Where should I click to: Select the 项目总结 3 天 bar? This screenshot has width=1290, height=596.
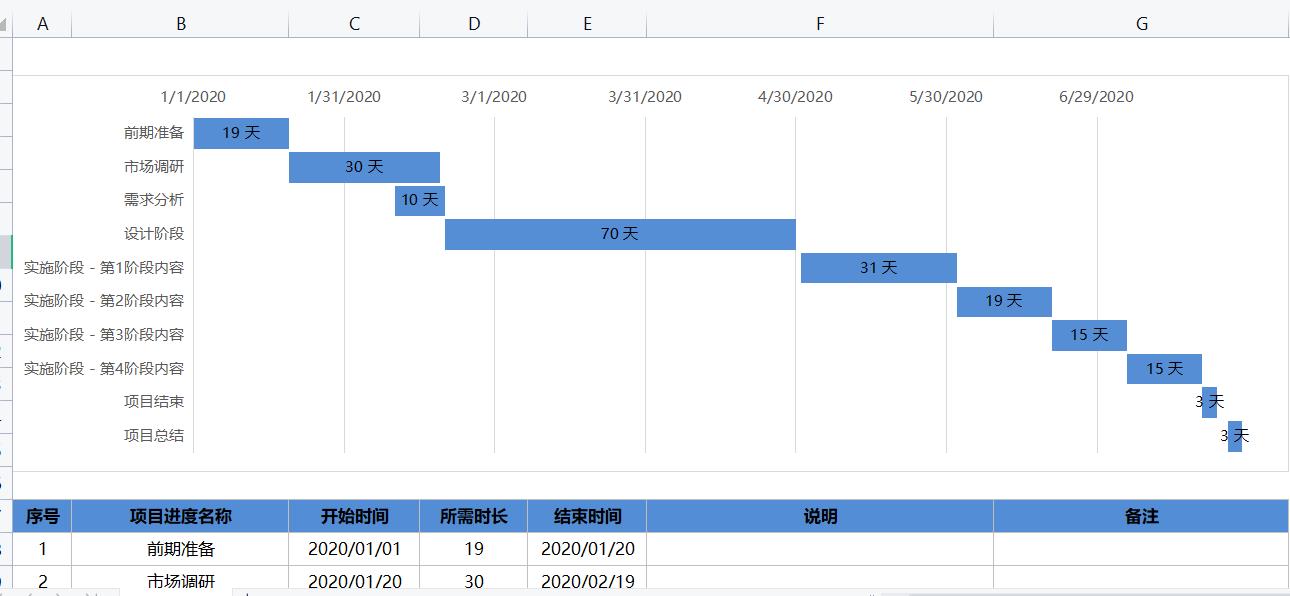pyautogui.click(x=1235, y=436)
